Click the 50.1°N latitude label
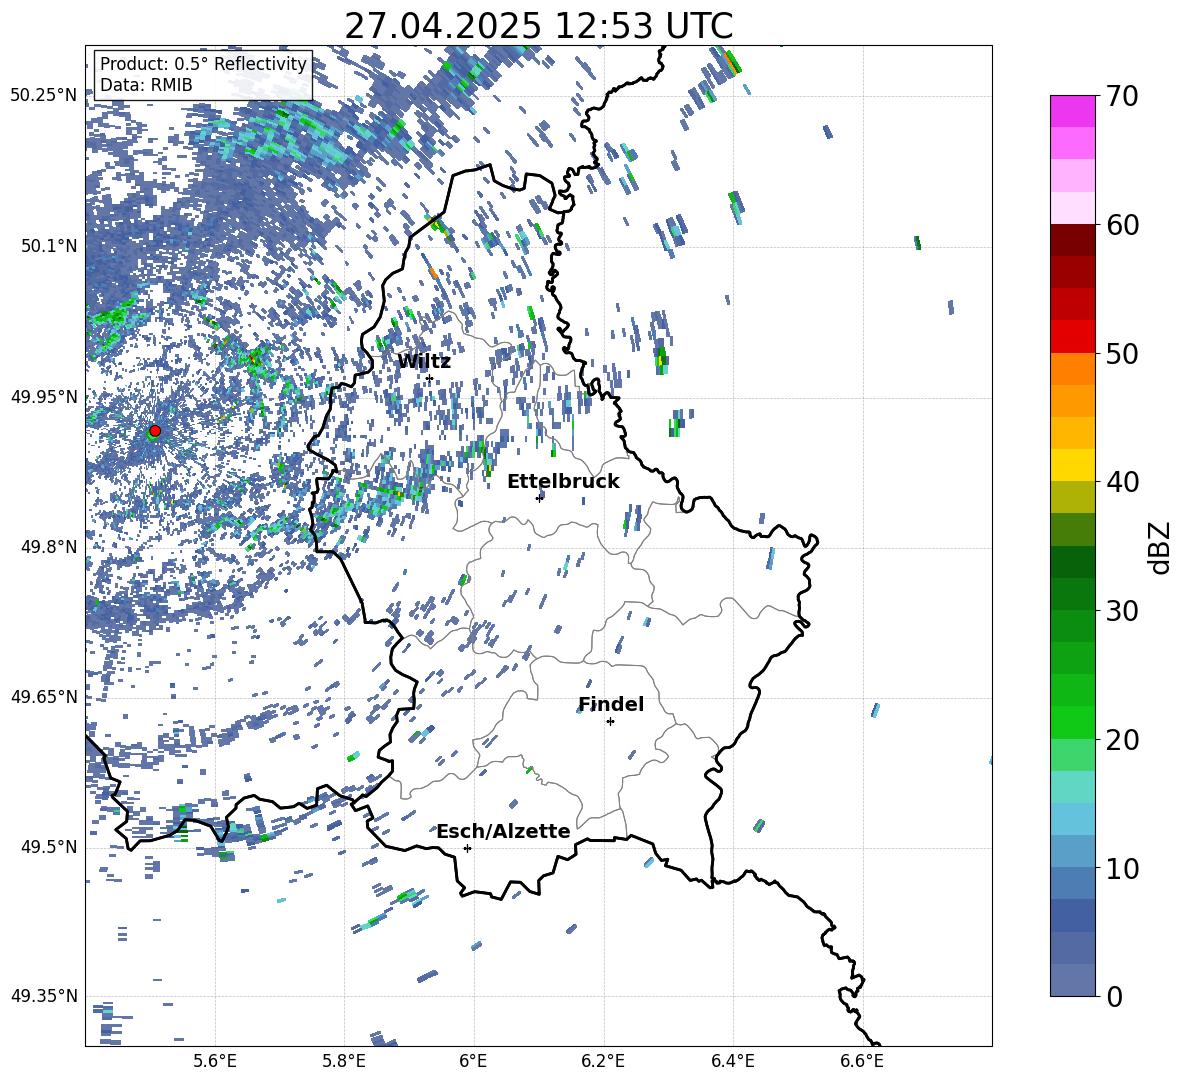The width and height of the screenshot is (1184, 1081). tap(49, 245)
